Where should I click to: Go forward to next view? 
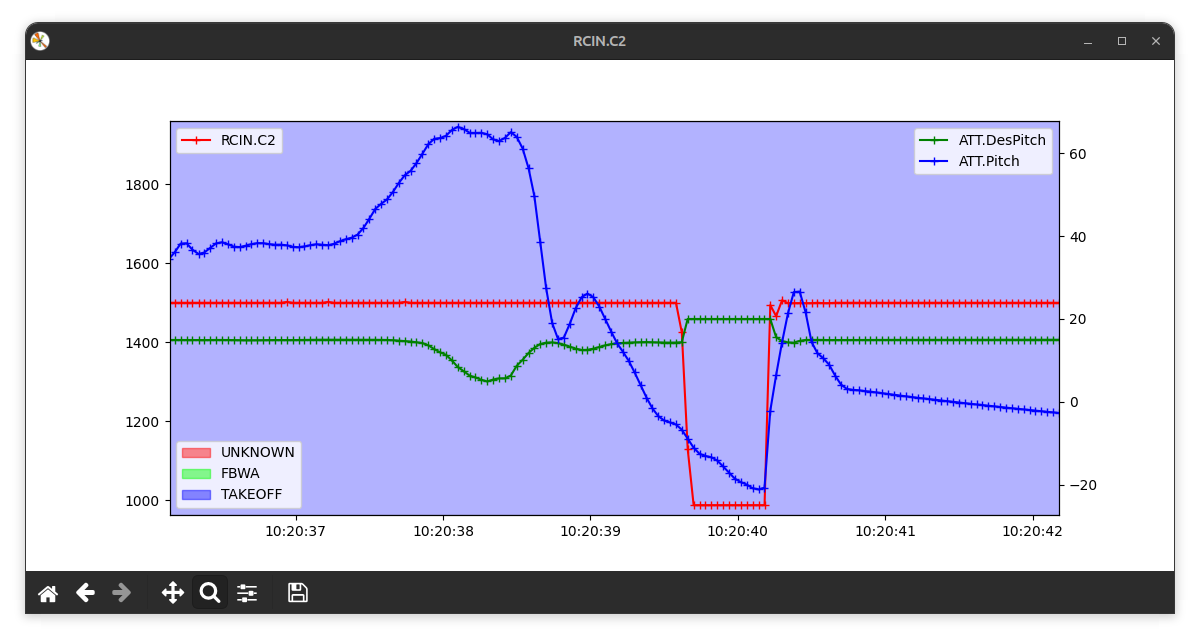click(122, 593)
